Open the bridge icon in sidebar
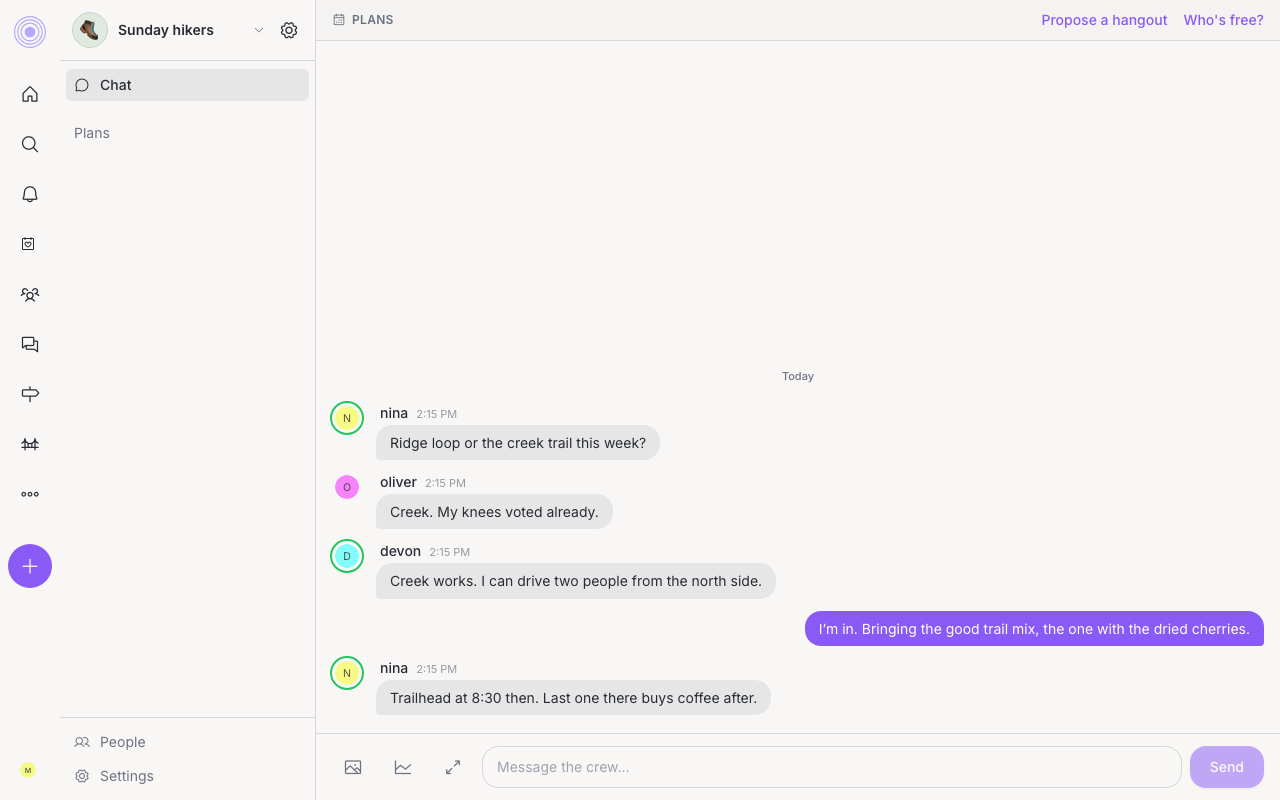The width and height of the screenshot is (1280, 800). tap(30, 444)
